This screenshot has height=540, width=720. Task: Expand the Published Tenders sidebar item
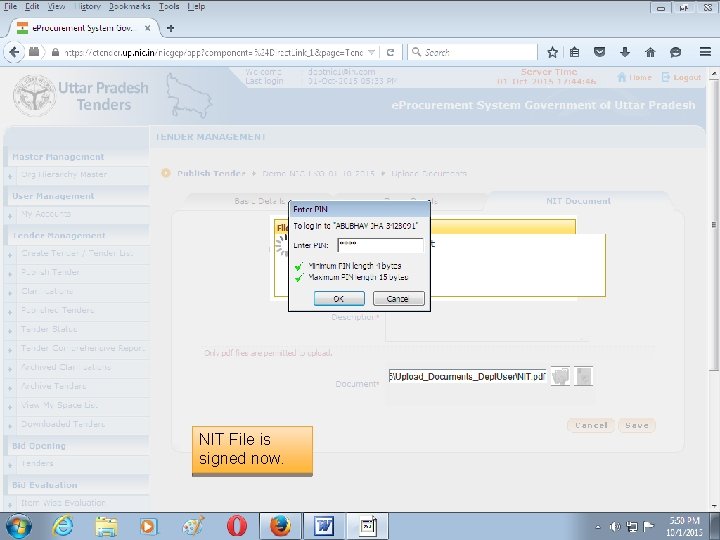[10, 311]
